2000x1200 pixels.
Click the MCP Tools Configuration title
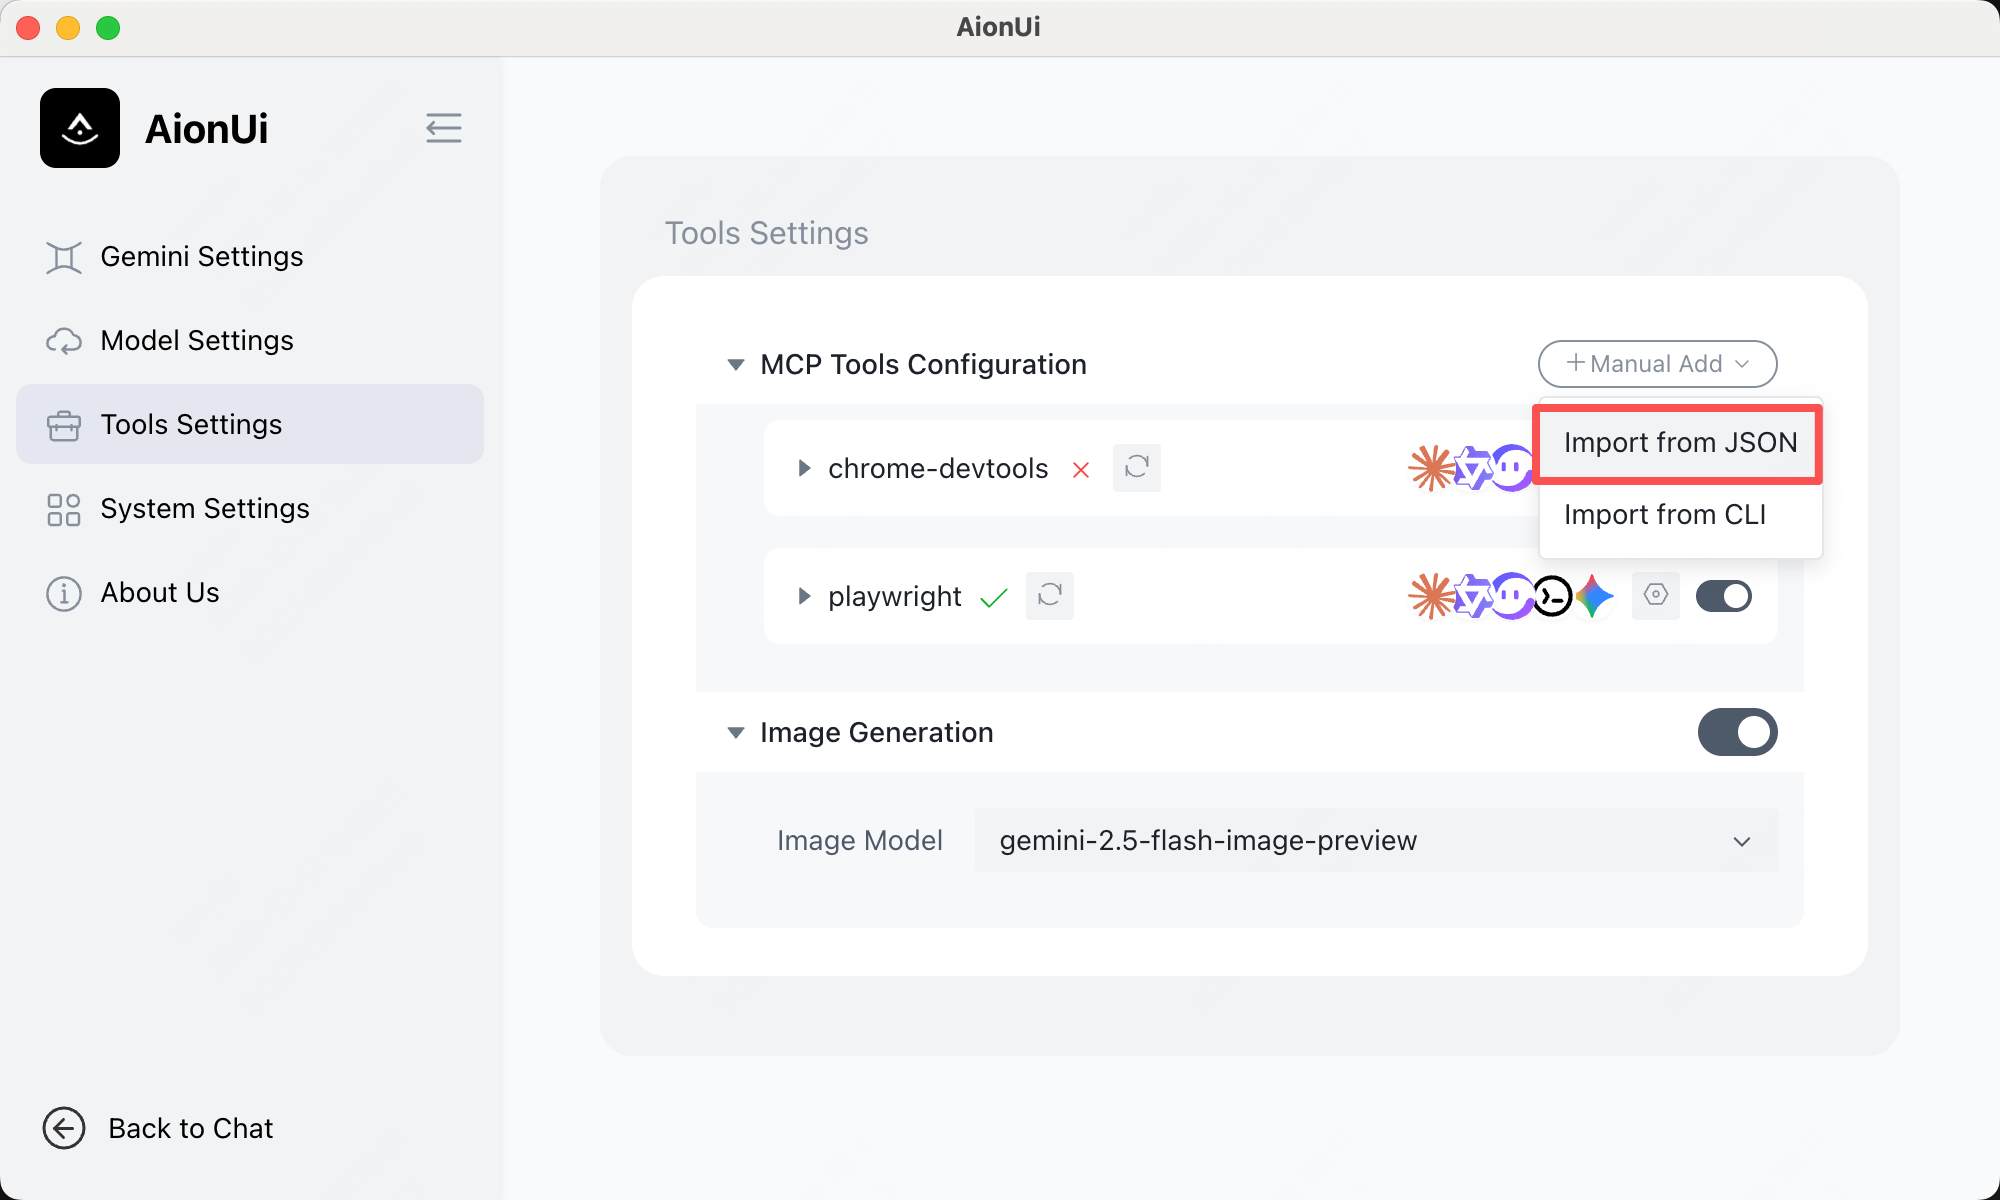pos(924,364)
